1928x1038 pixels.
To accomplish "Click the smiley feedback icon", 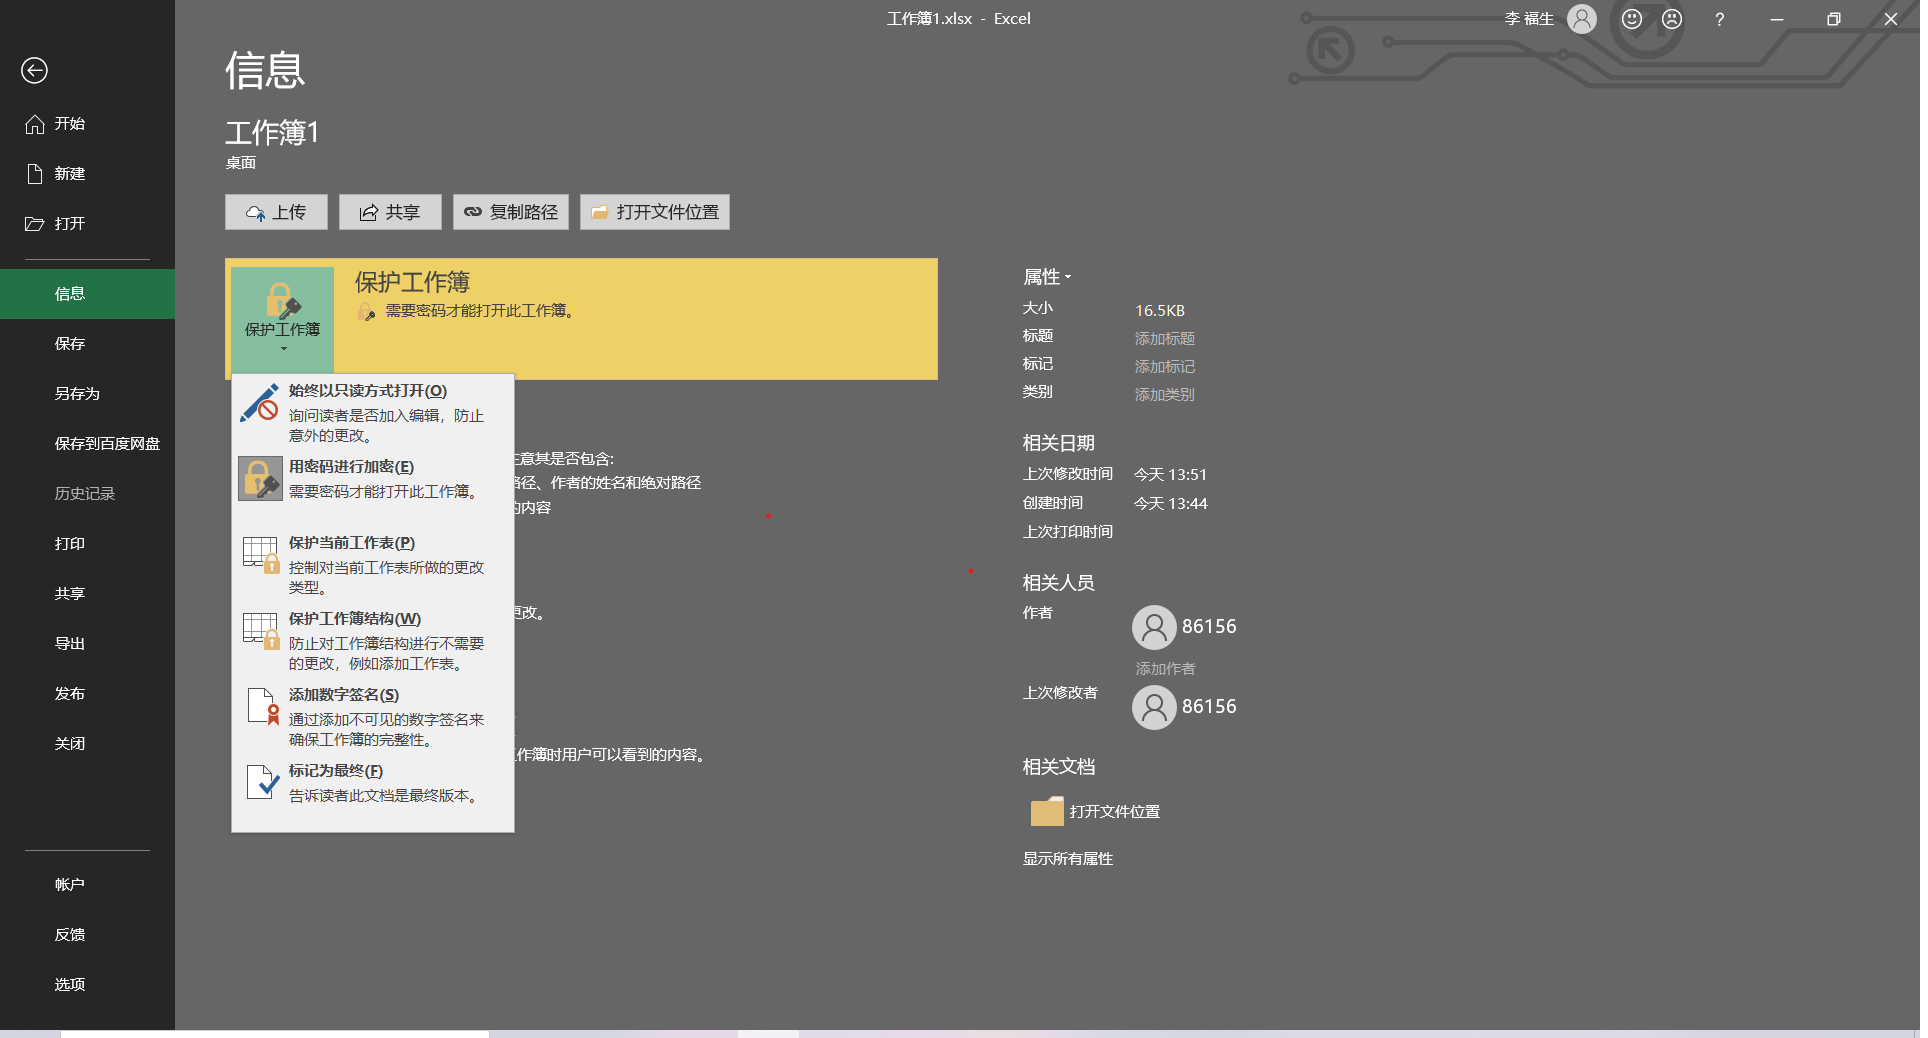I will tap(1632, 19).
